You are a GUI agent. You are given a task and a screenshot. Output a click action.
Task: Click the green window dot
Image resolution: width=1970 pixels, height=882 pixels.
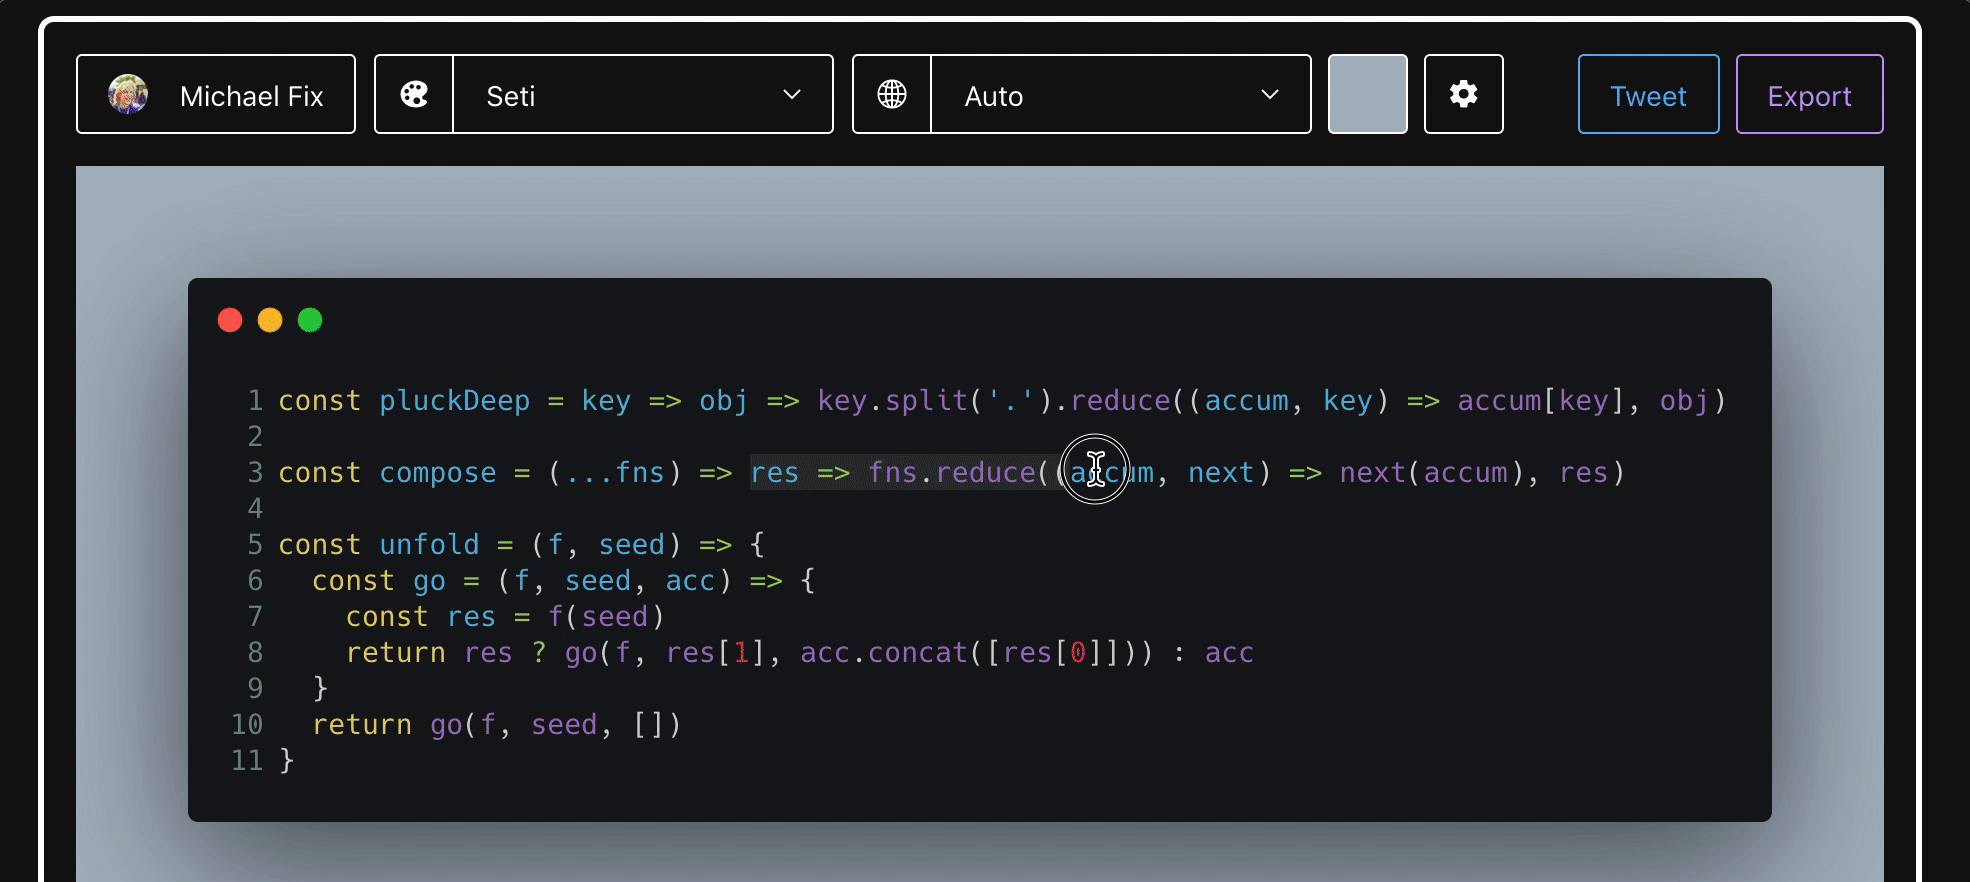[x=310, y=320]
